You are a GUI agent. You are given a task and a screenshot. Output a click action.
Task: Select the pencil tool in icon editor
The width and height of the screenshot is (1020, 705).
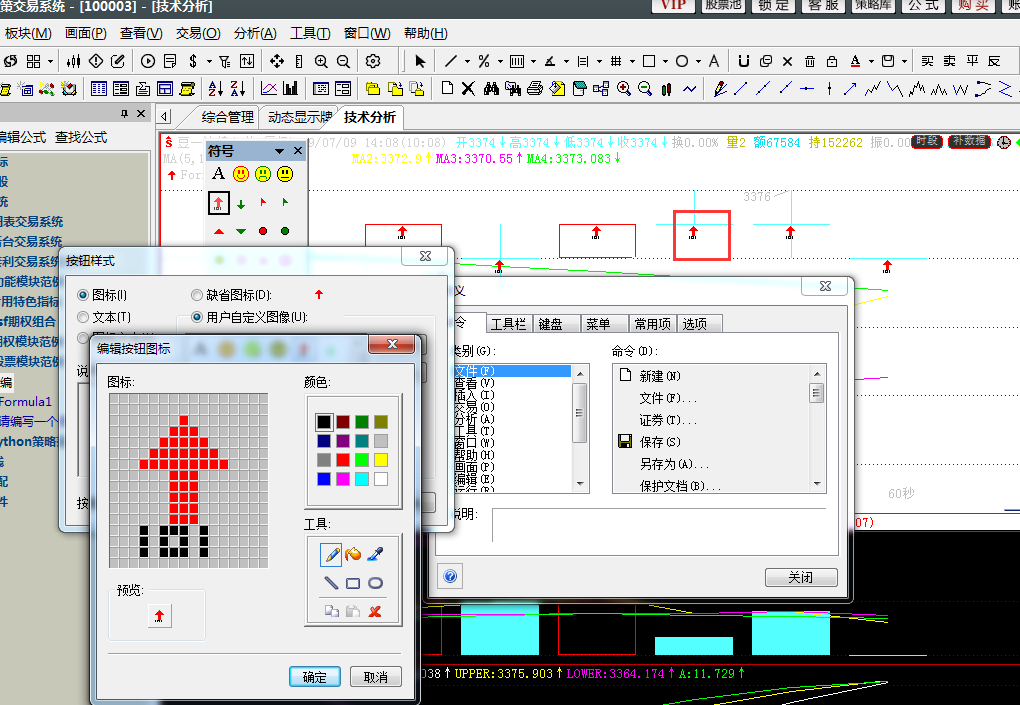[331, 554]
